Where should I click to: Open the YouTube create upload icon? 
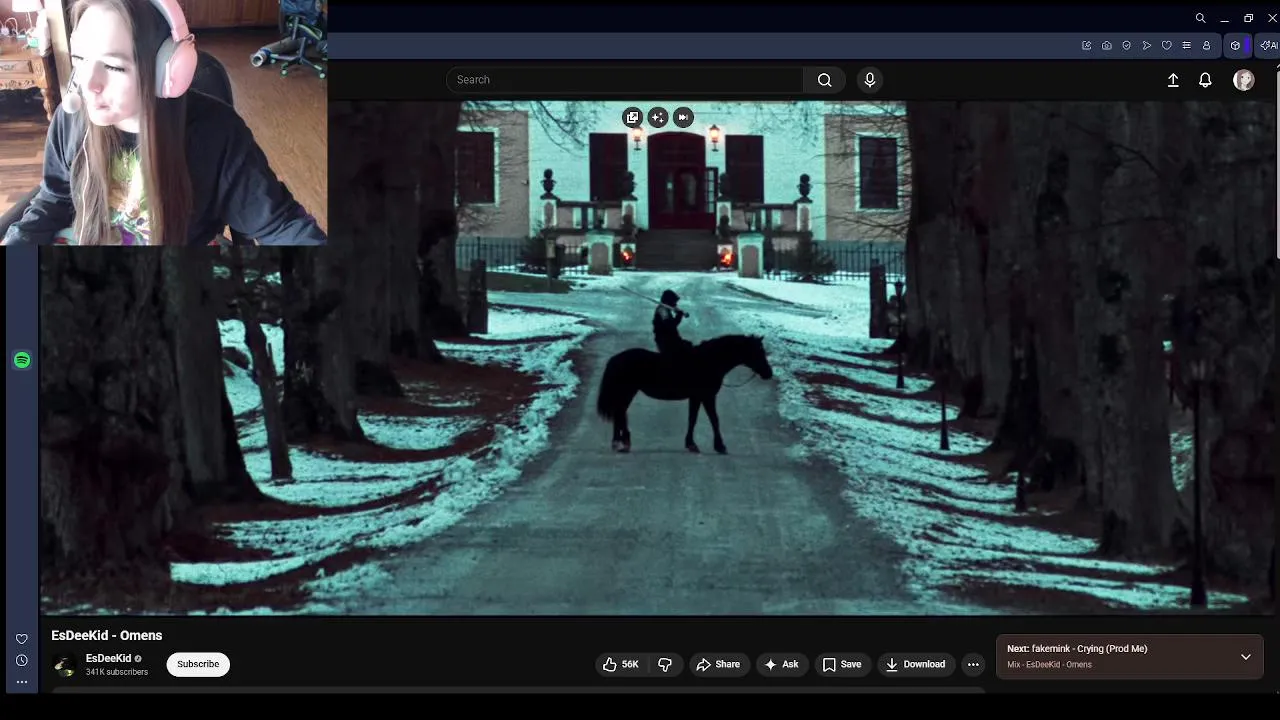[x=1173, y=80]
